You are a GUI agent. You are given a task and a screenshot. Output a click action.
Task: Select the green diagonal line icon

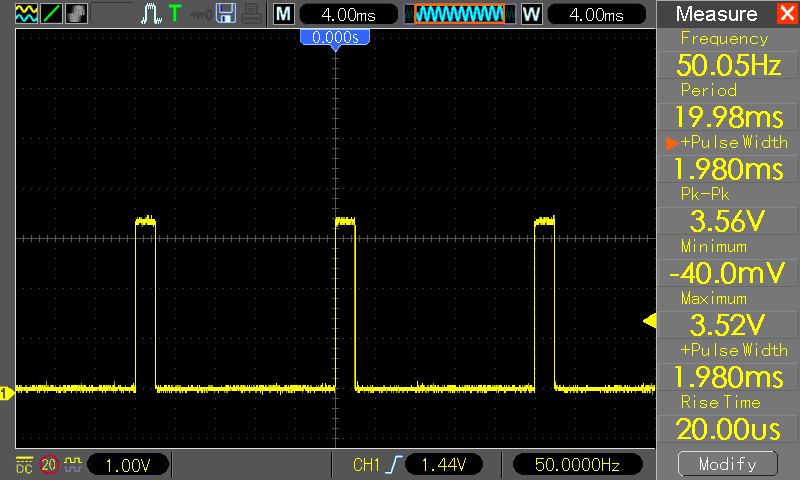(50, 14)
